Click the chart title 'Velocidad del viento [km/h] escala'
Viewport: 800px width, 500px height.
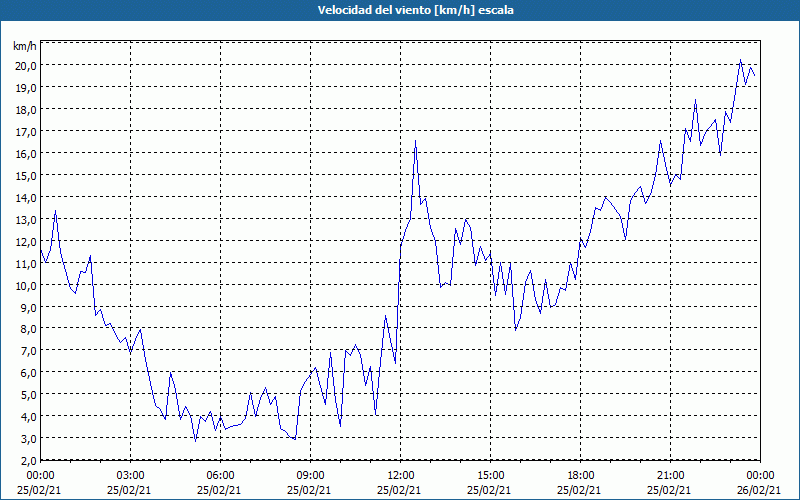point(415,10)
